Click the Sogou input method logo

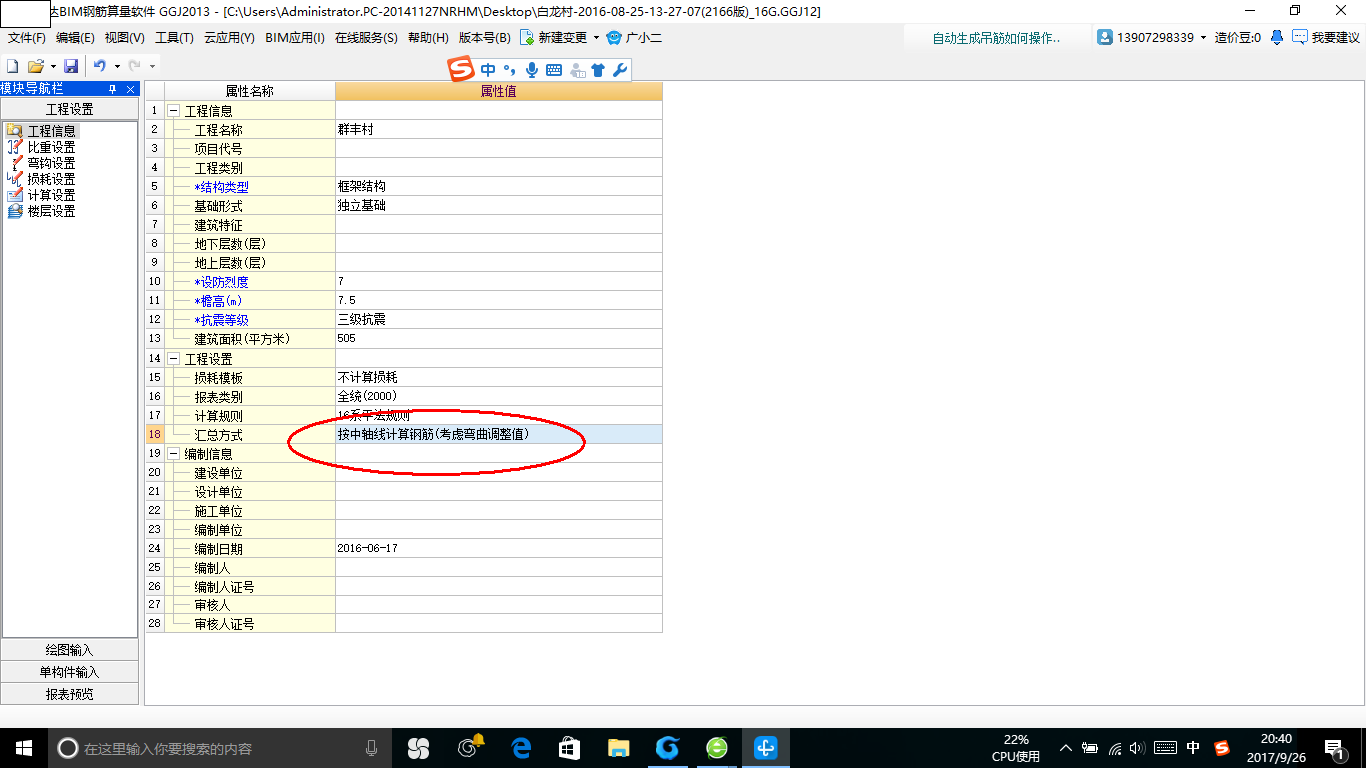[x=461, y=70]
